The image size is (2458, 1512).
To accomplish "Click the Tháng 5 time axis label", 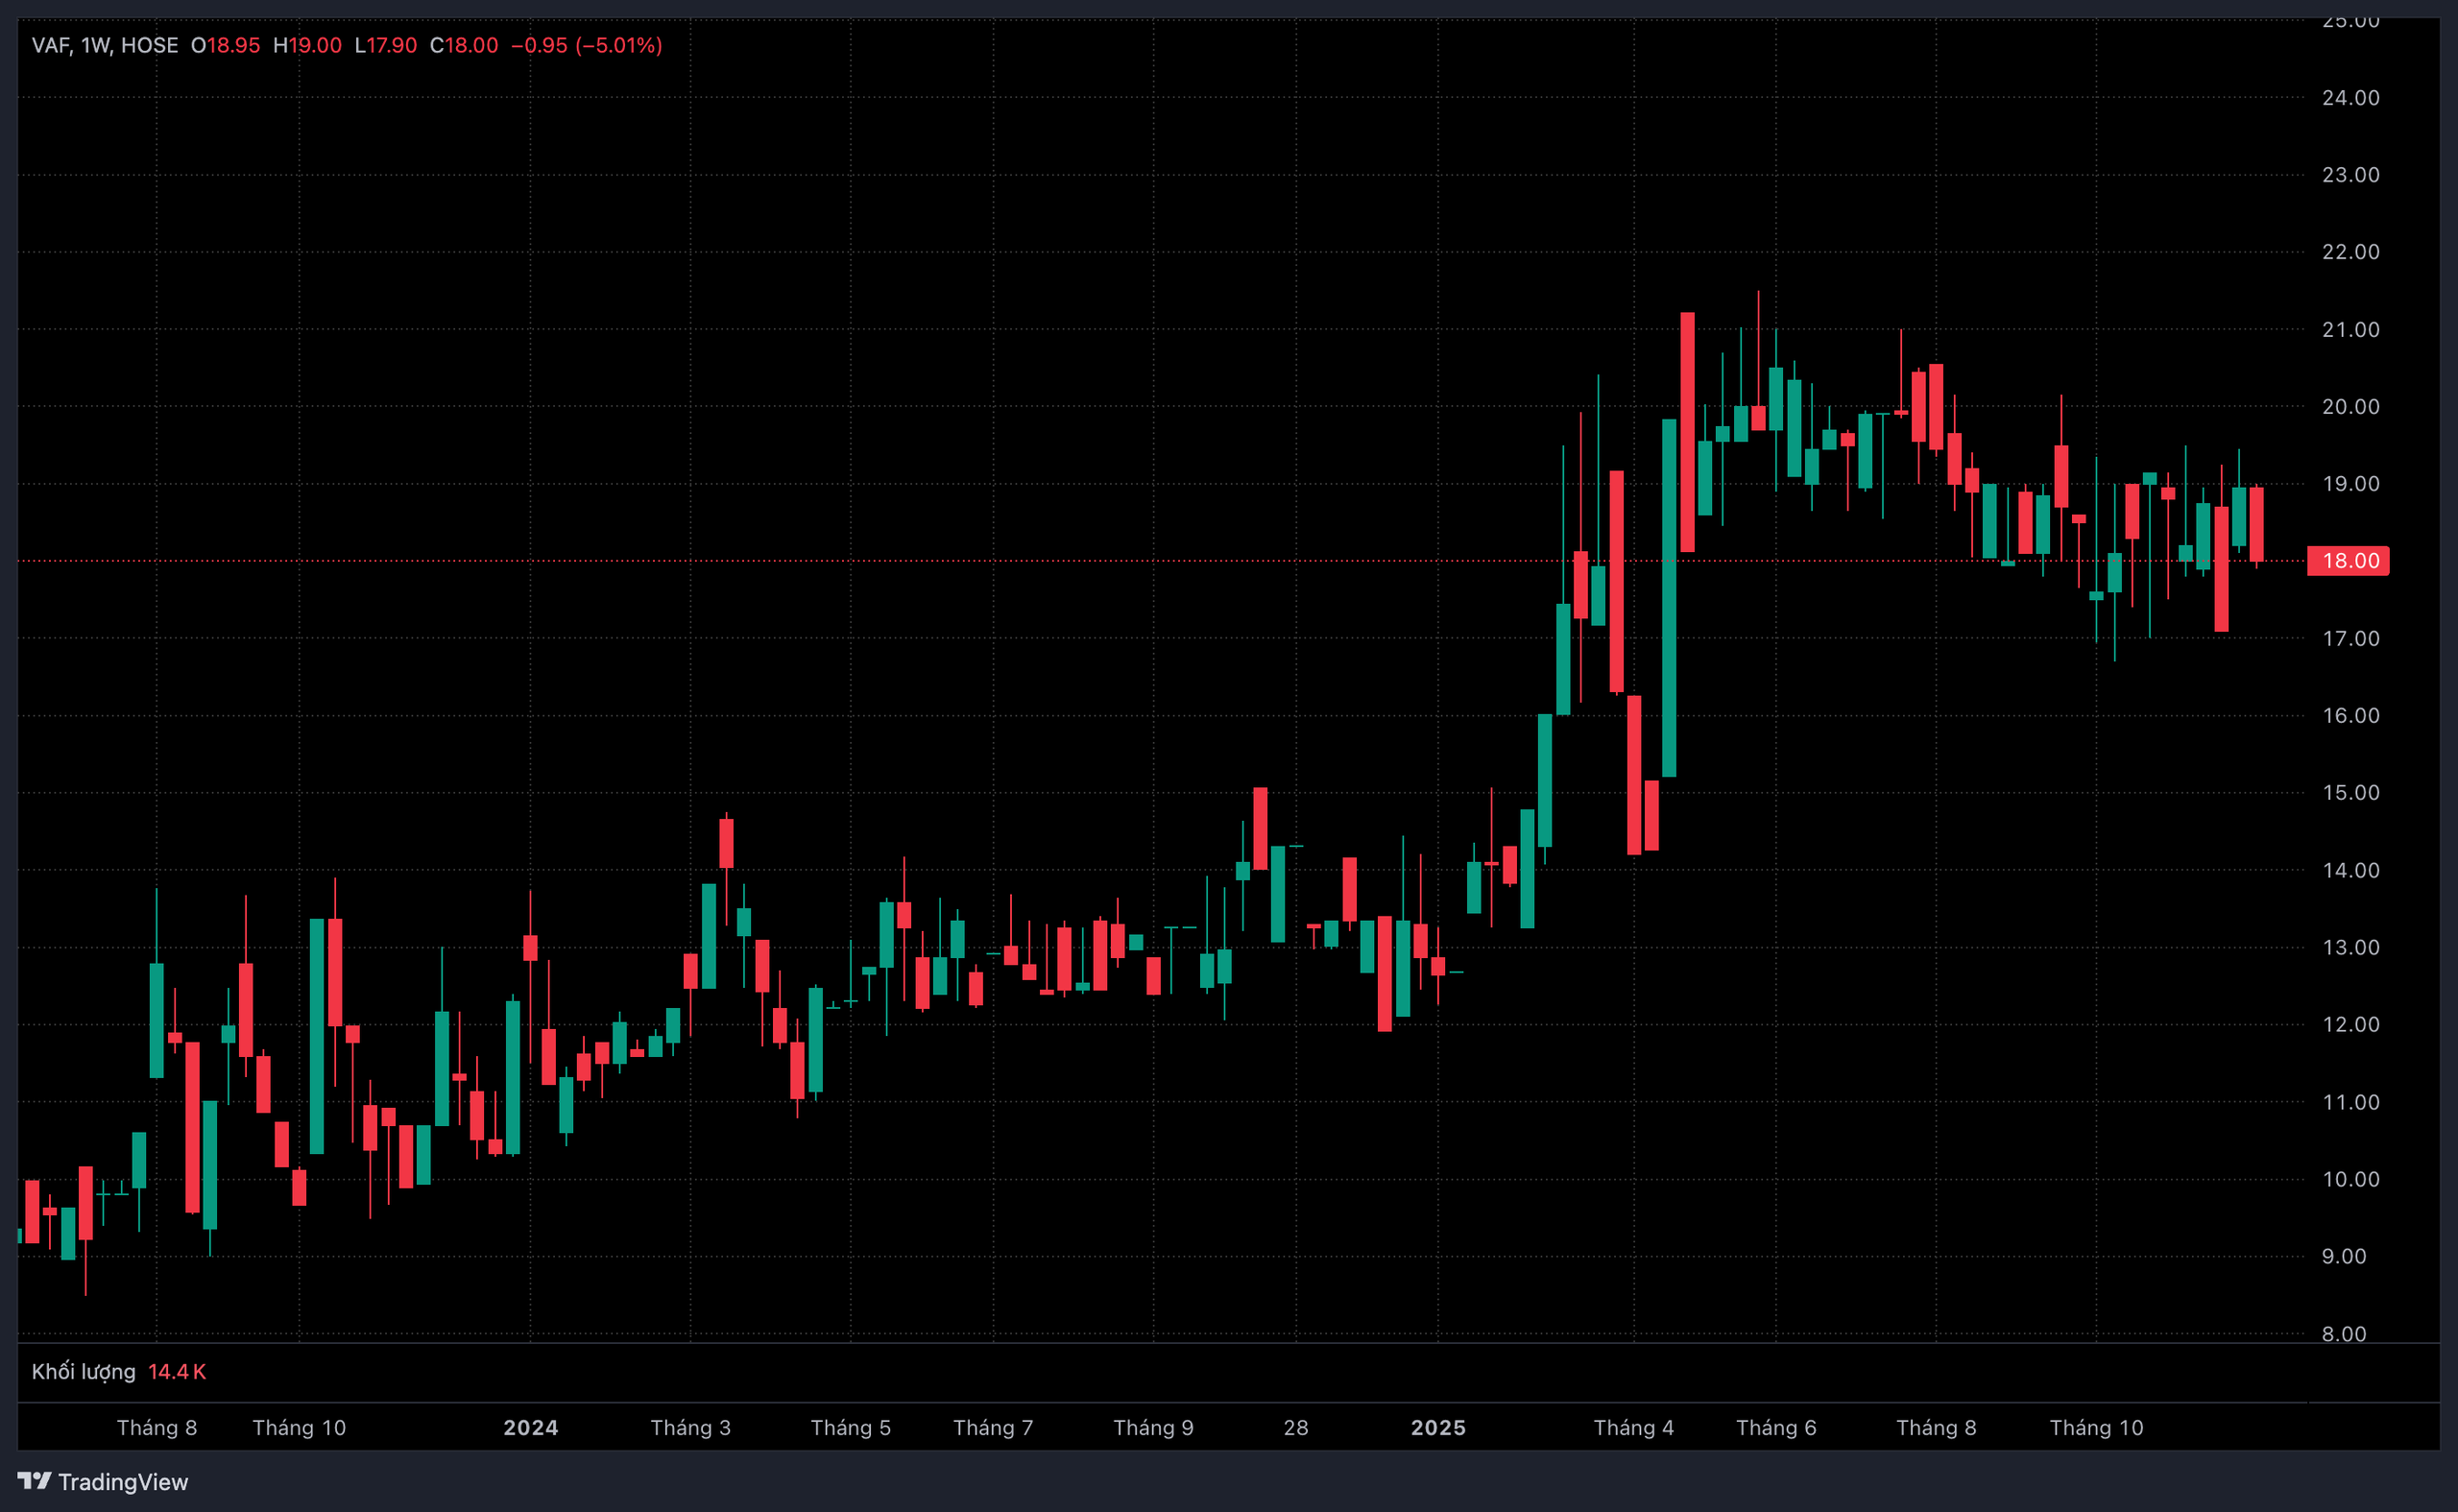I will click(x=850, y=1427).
